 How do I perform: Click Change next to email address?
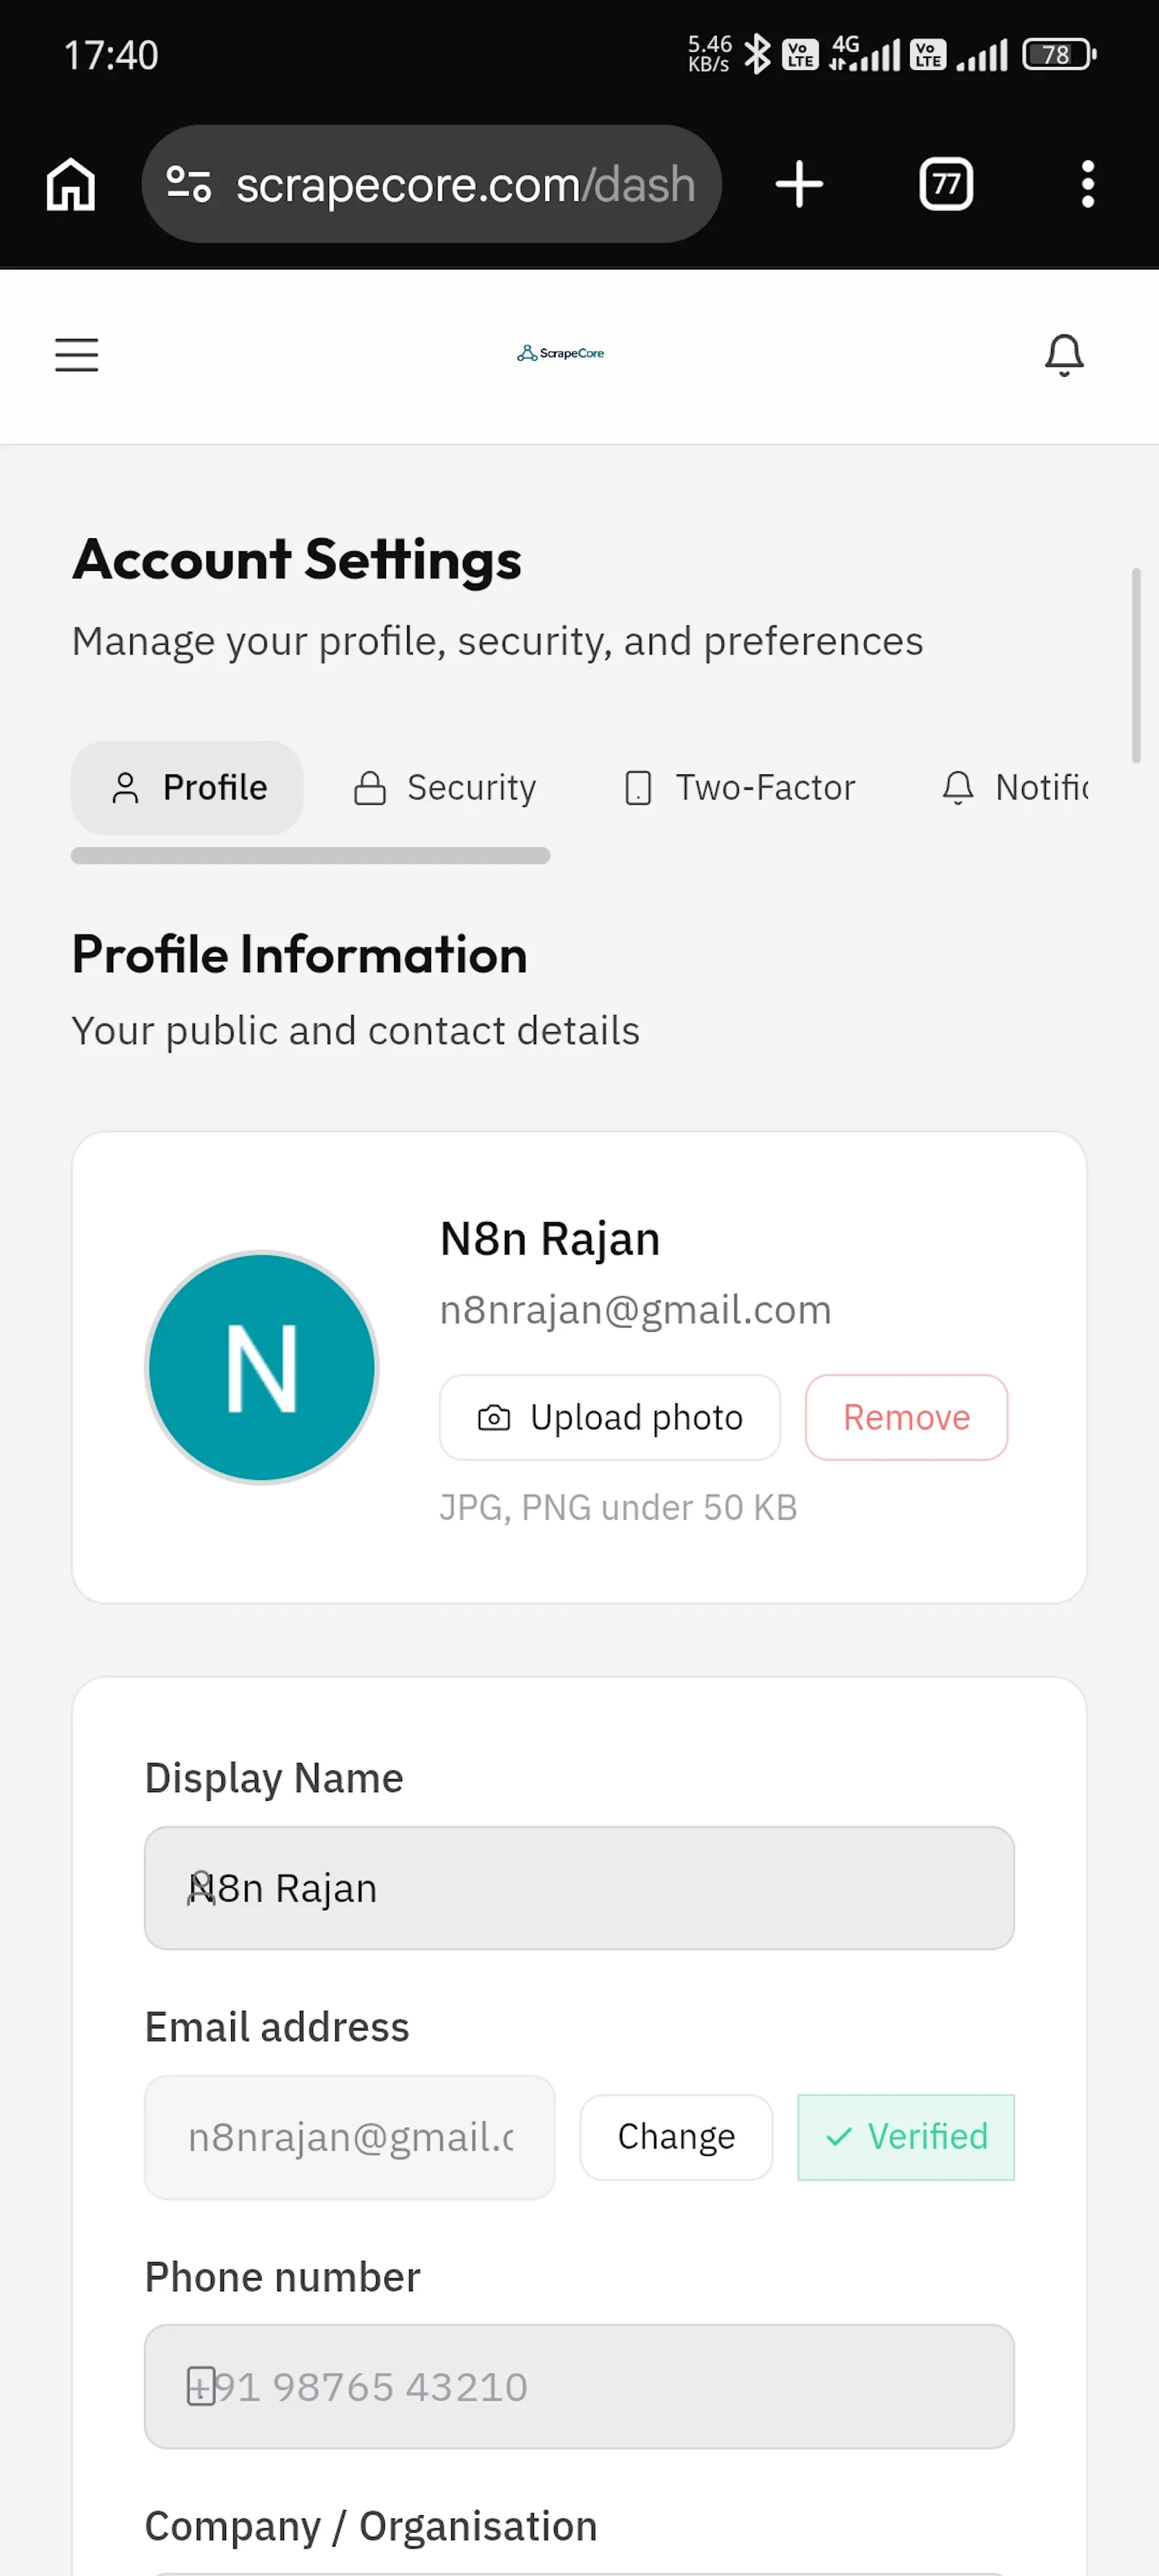(x=676, y=2137)
